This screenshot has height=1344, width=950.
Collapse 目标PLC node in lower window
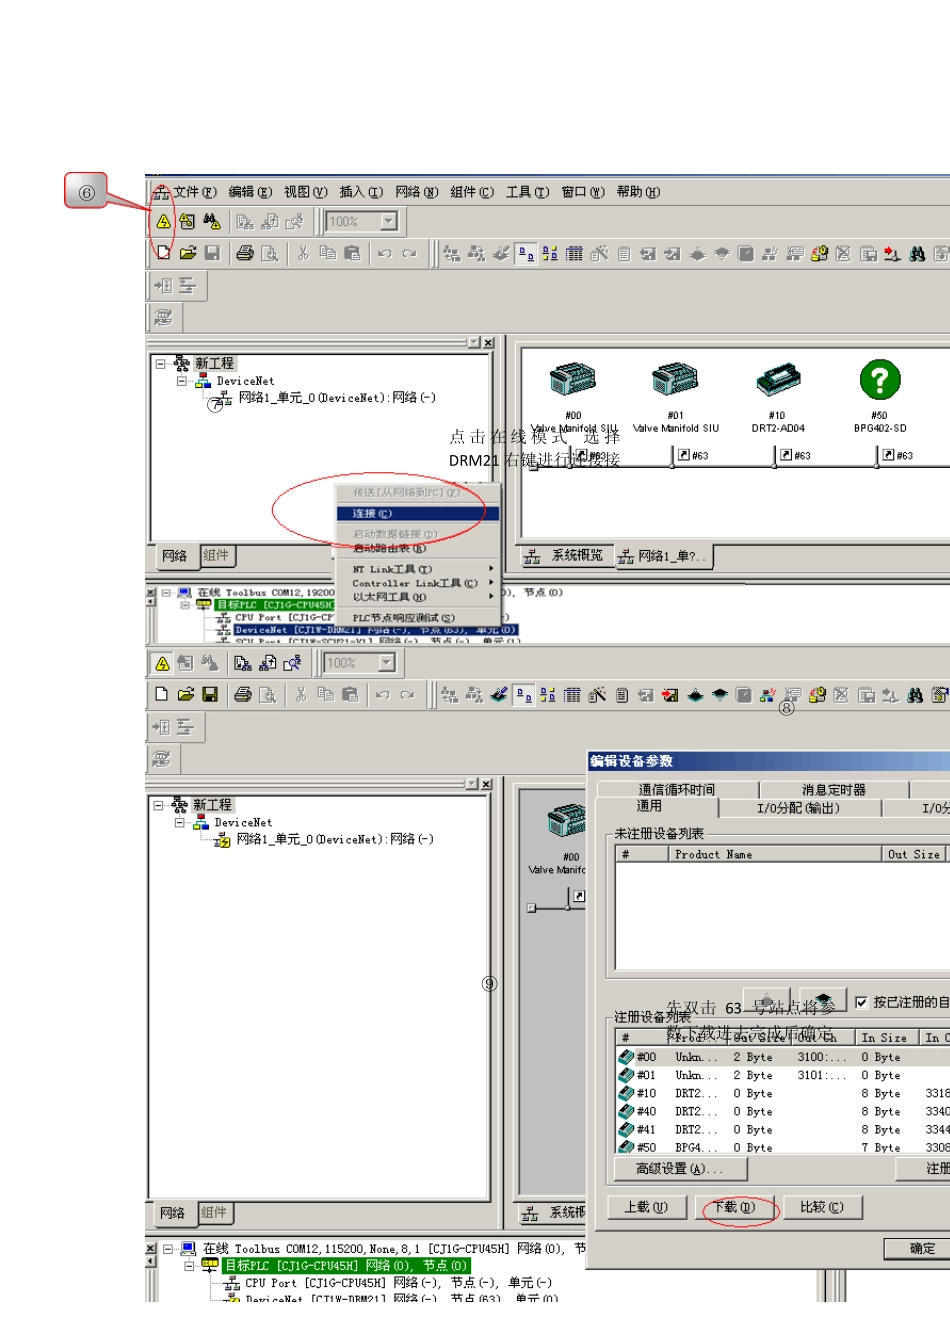click(190, 1266)
